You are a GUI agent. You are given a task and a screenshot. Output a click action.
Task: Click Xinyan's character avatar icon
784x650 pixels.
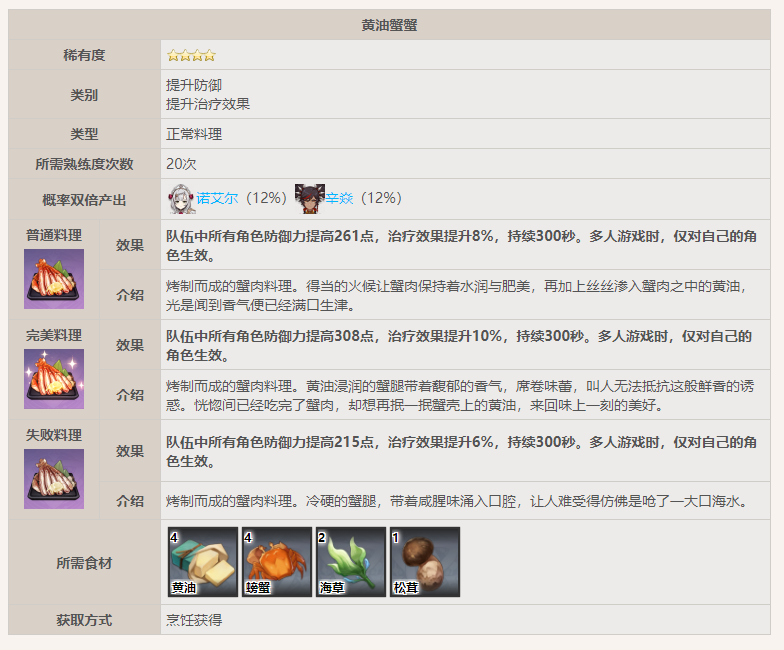pos(310,198)
